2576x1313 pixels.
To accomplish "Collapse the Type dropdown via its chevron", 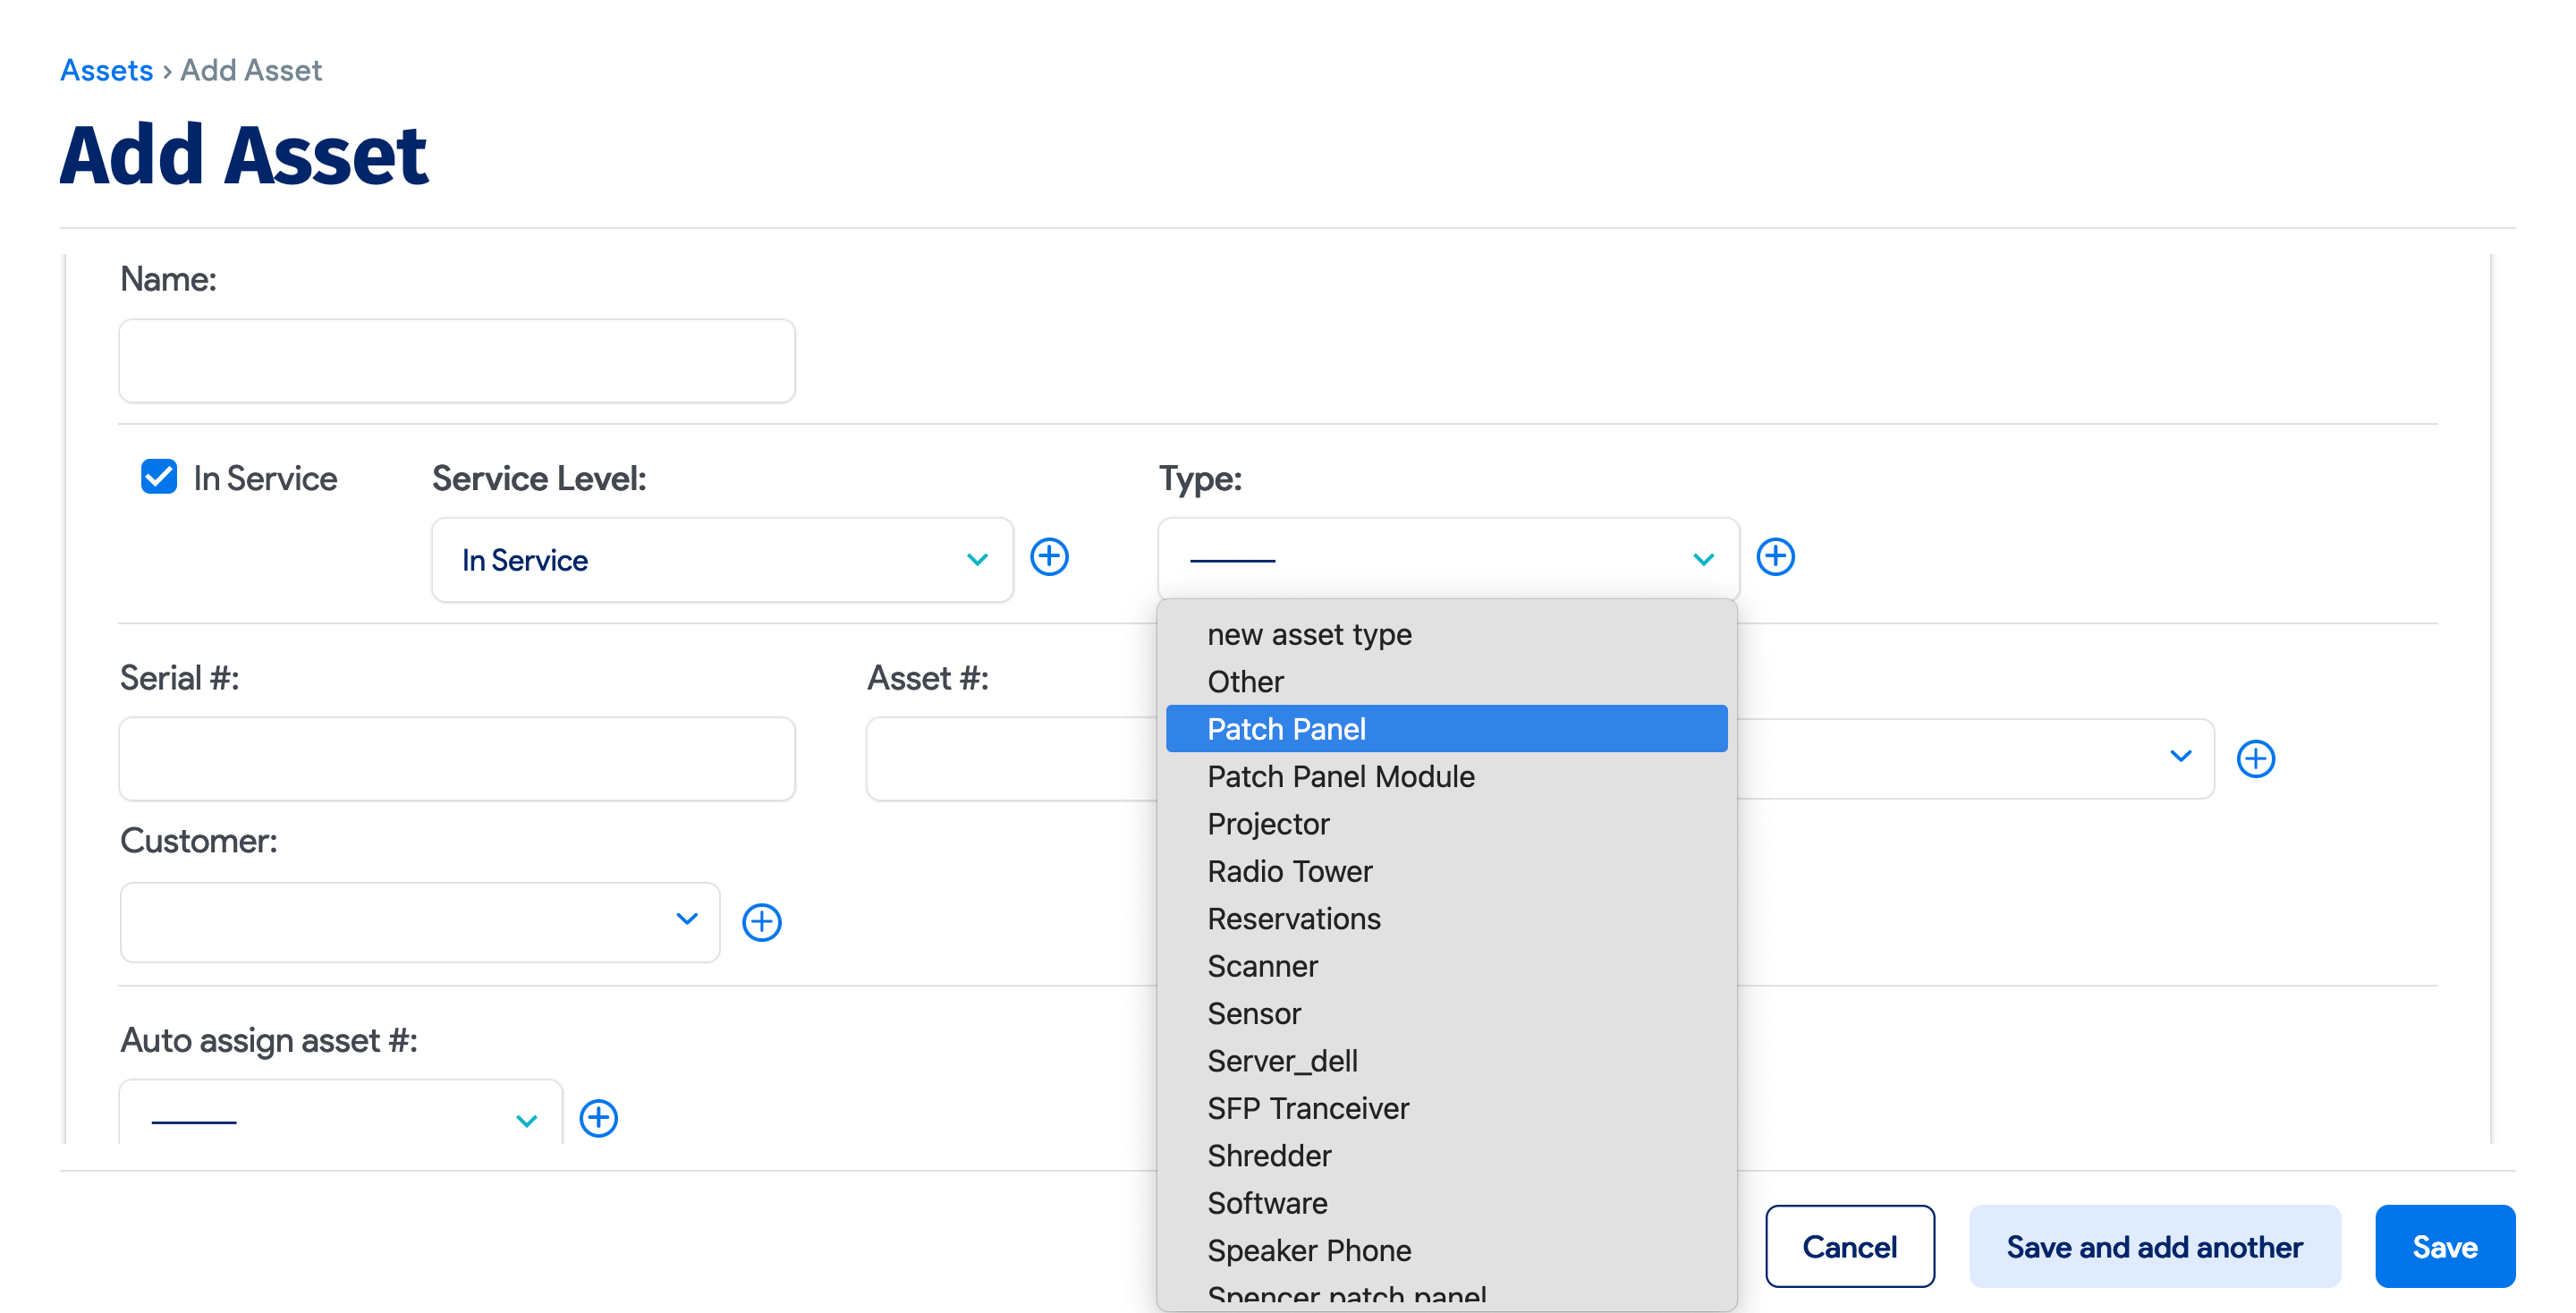I will pos(1703,560).
